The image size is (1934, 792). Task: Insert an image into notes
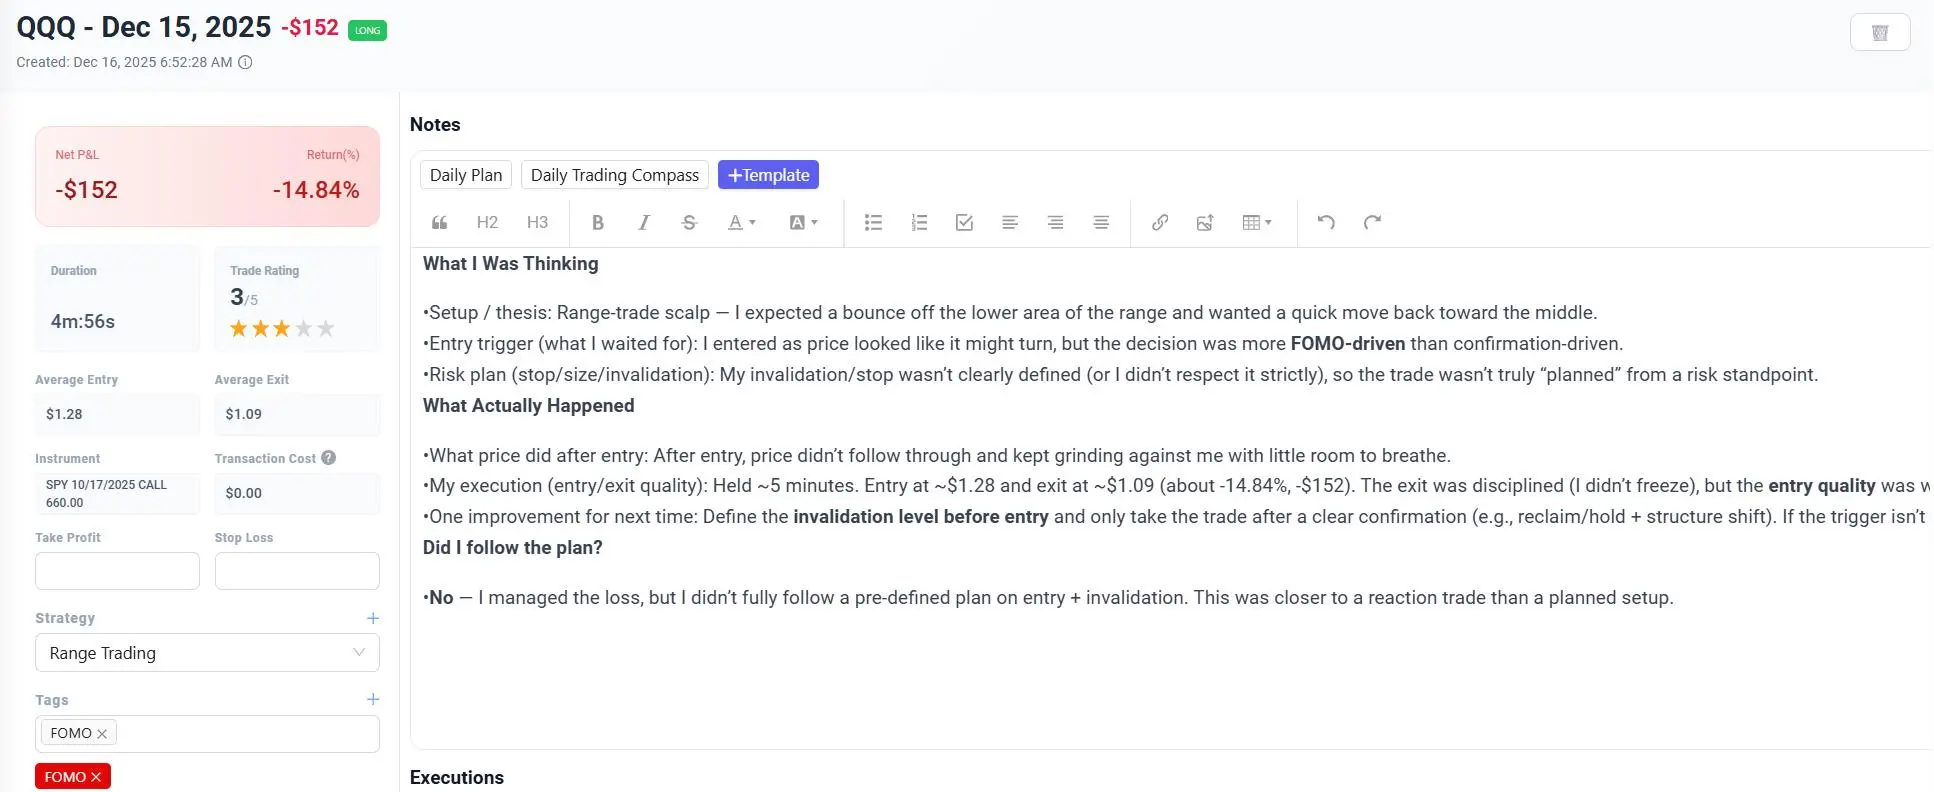tap(1205, 223)
